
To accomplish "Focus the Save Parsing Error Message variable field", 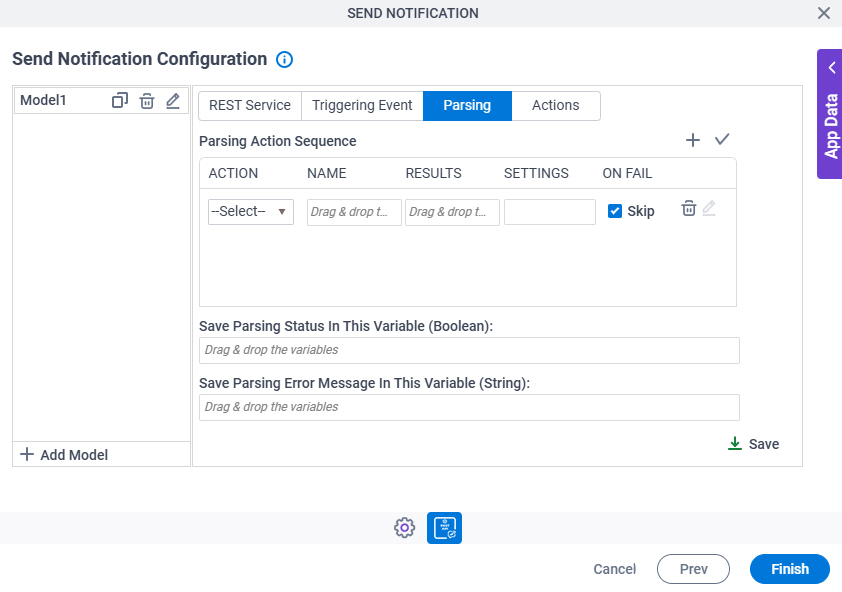I will [x=469, y=407].
